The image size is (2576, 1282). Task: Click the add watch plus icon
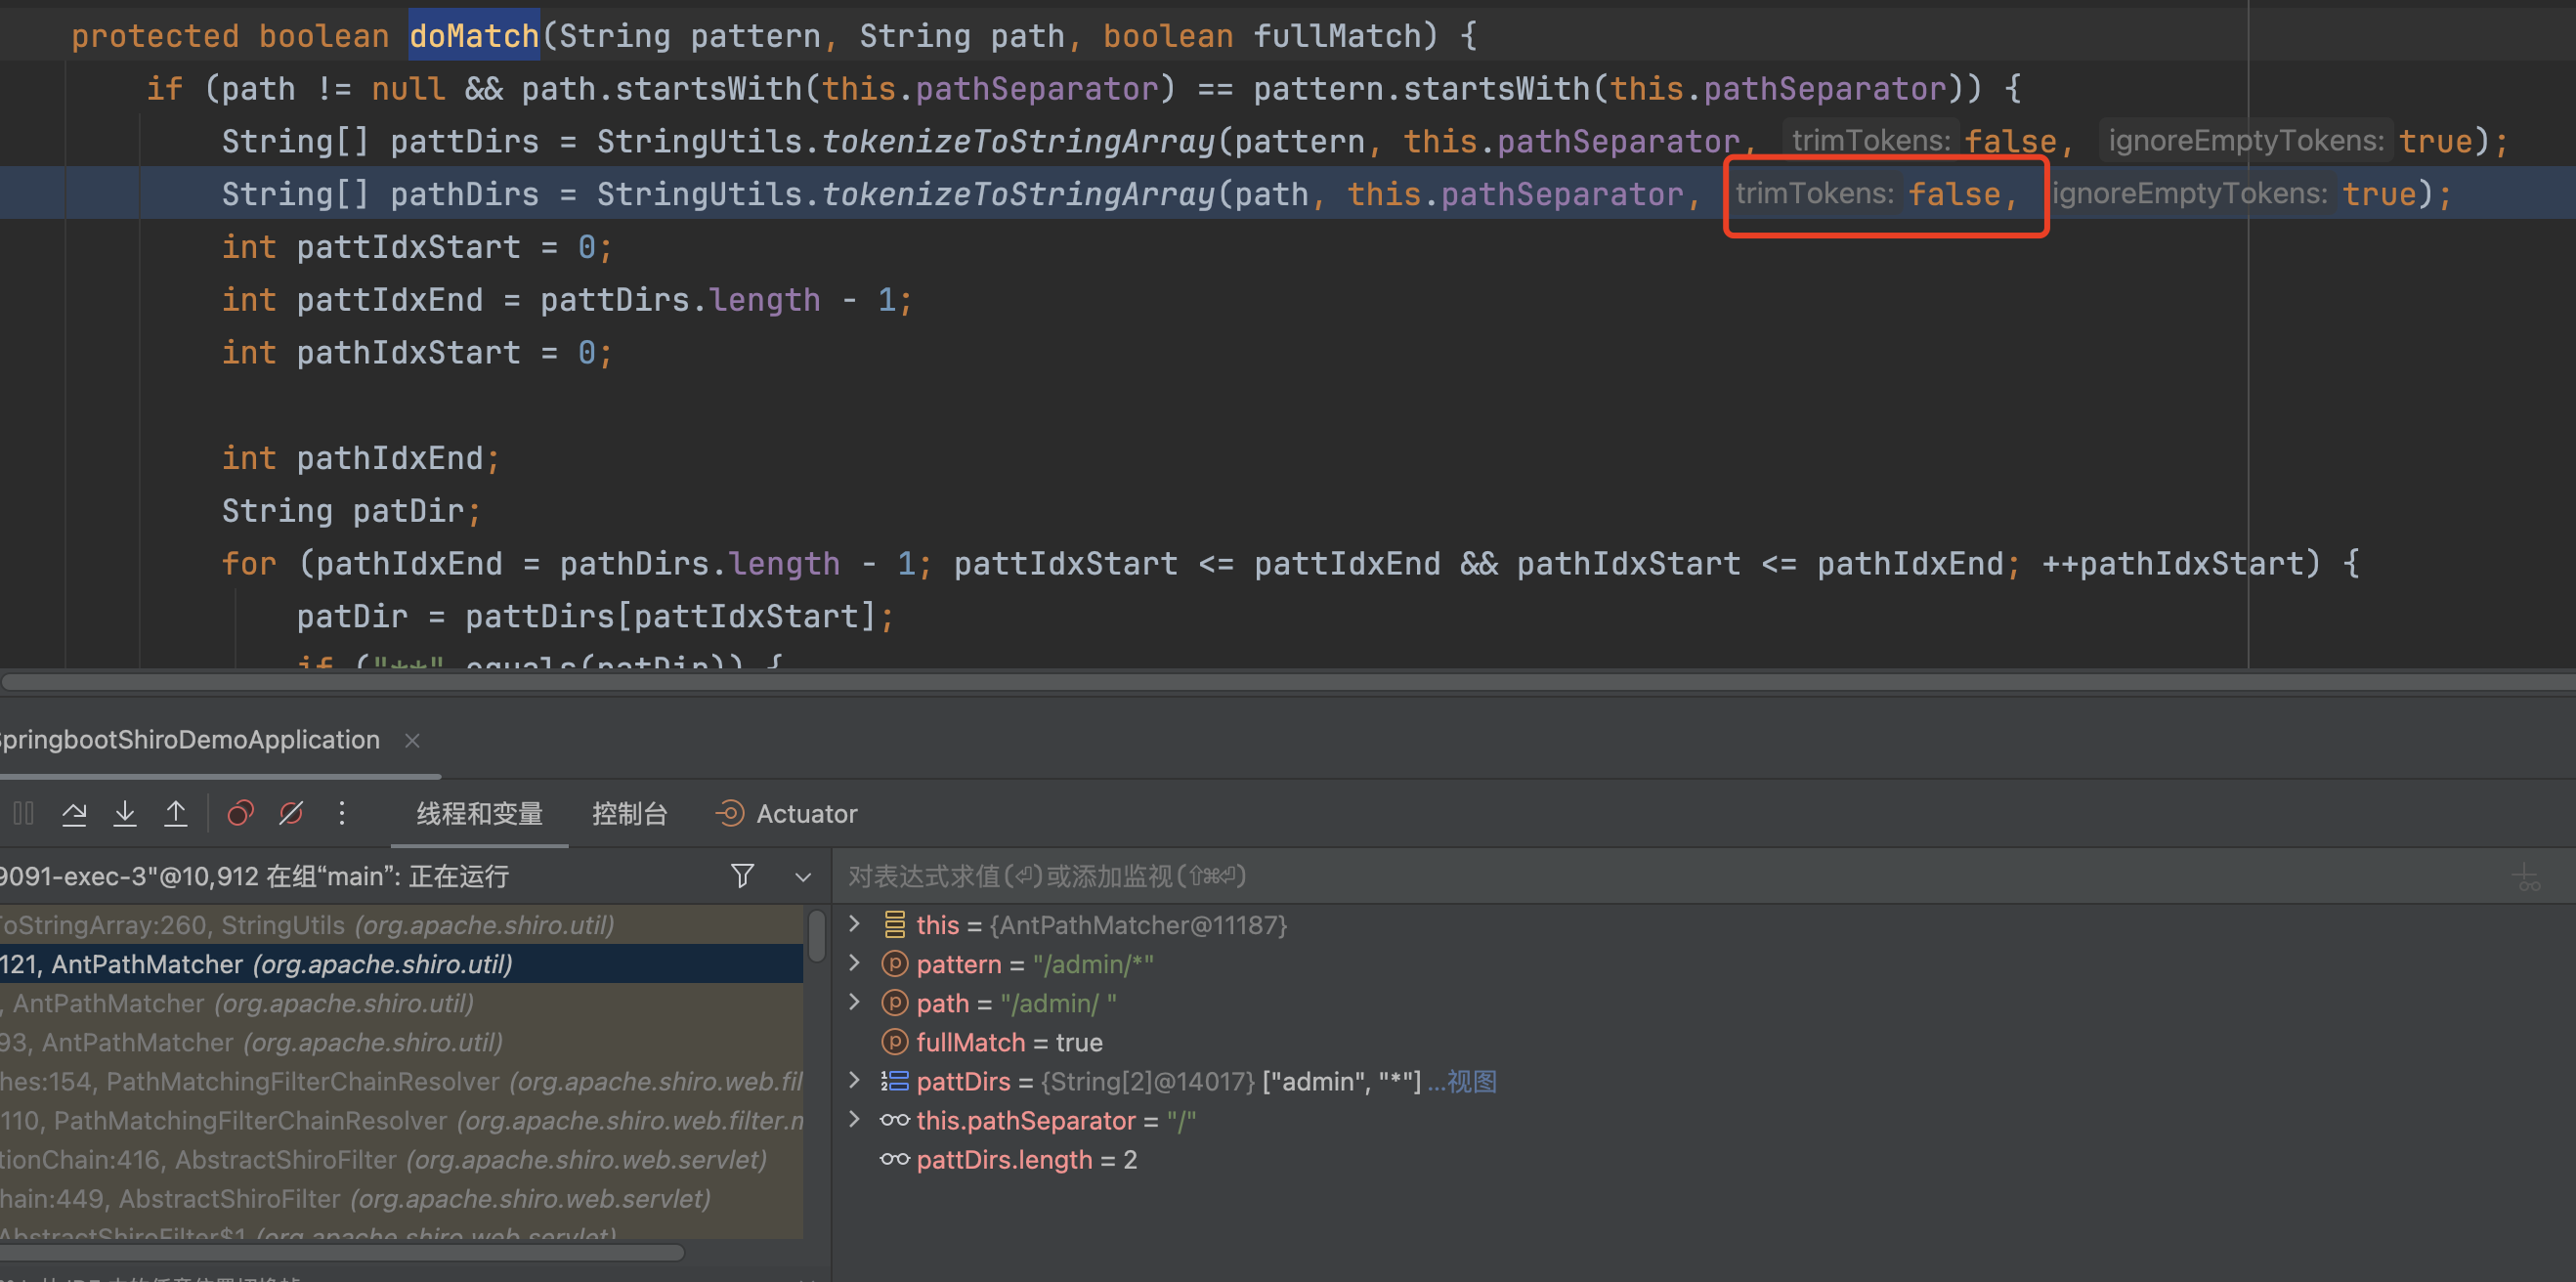(2526, 877)
